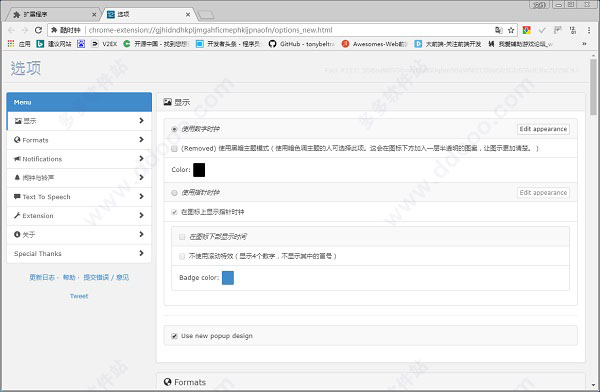Expand the Extension menu chevron
Image resolution: width=600 pixels, height=392 pixels.
click(x=142, y=215)
